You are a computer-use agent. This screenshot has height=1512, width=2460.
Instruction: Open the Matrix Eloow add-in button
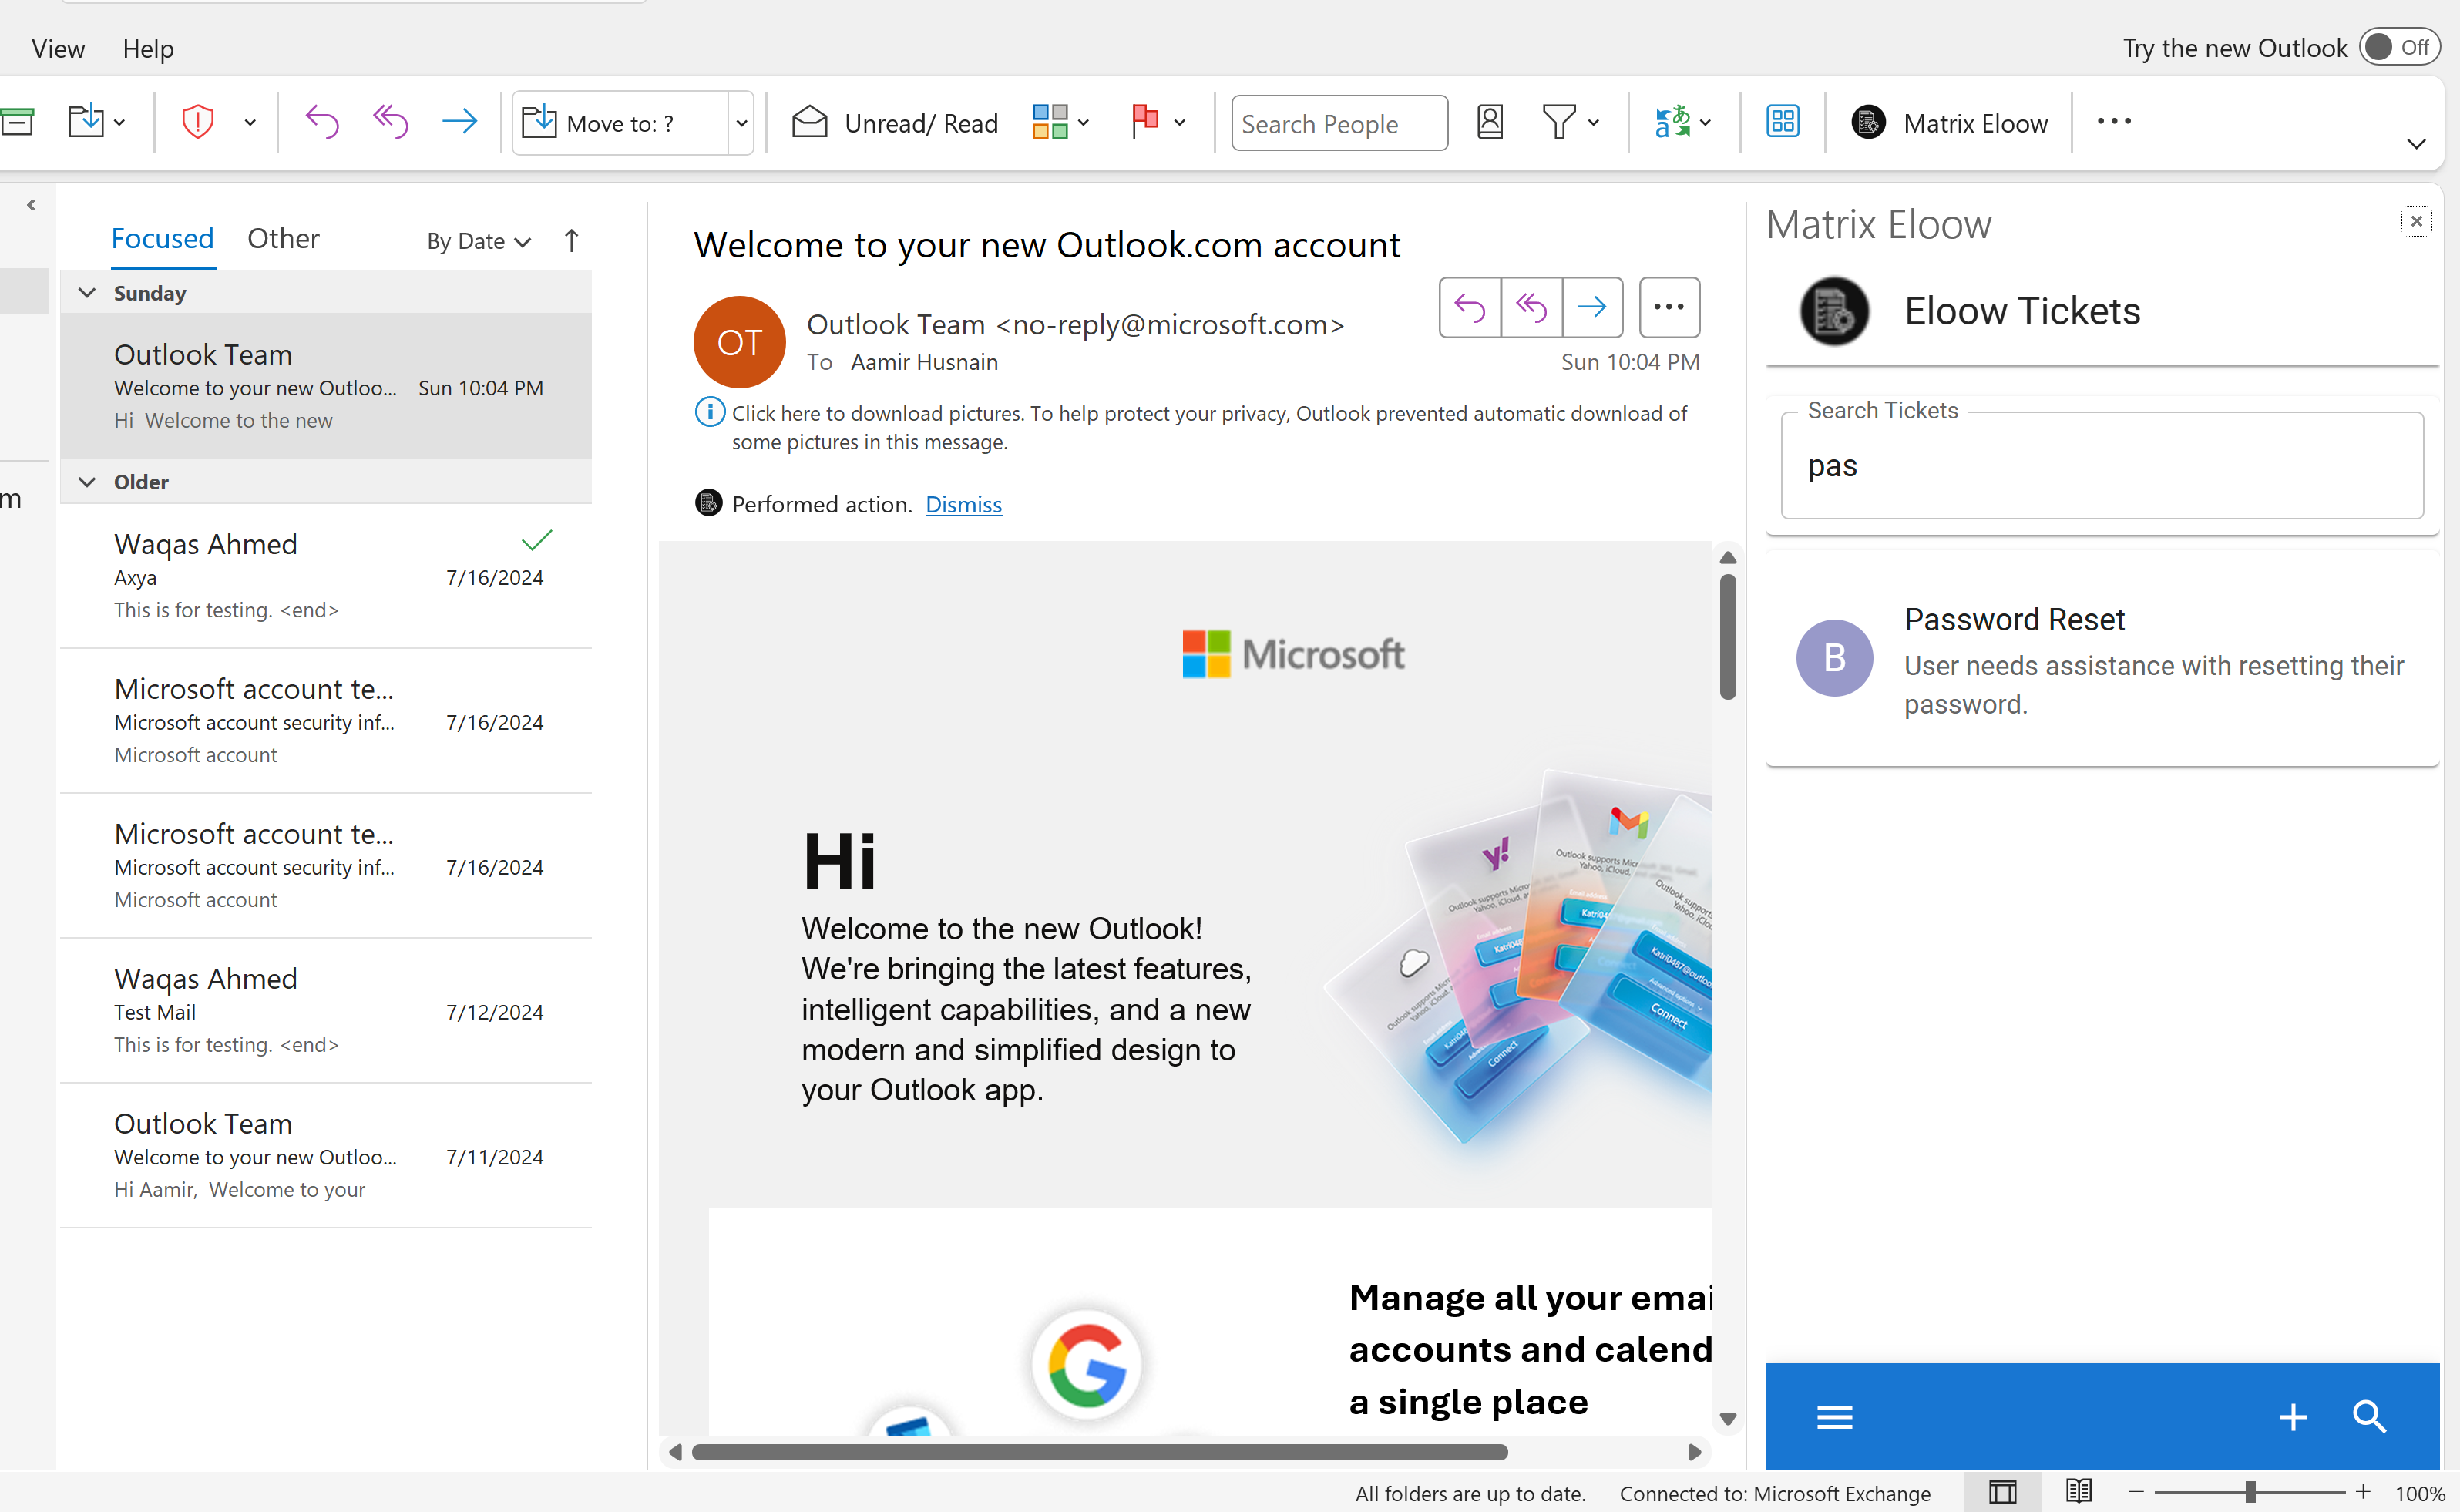coord(1949,123)
